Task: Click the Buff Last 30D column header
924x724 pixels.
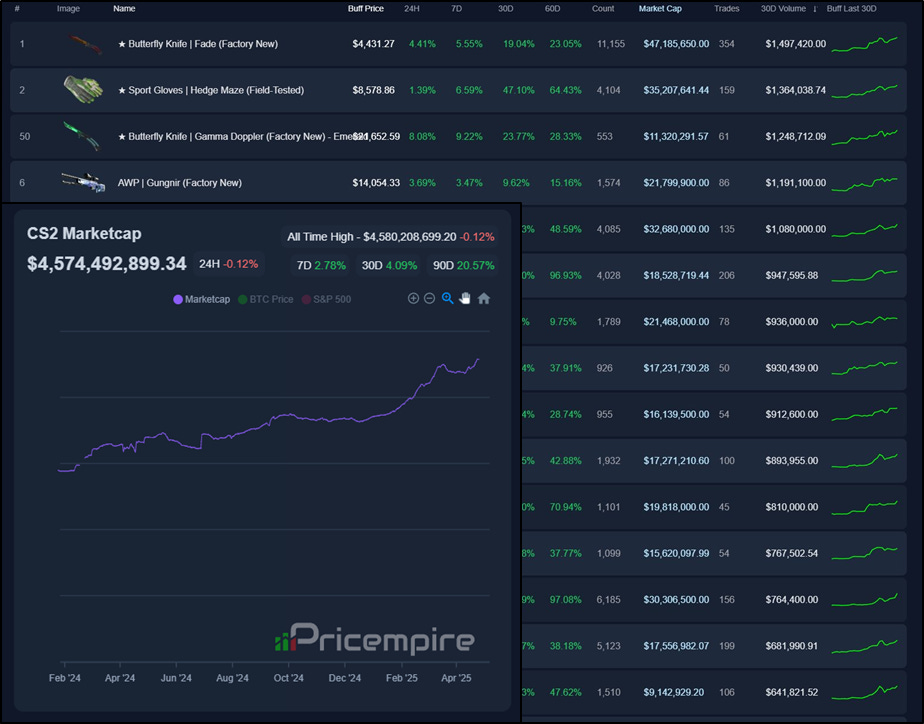Action: (852, 9)
